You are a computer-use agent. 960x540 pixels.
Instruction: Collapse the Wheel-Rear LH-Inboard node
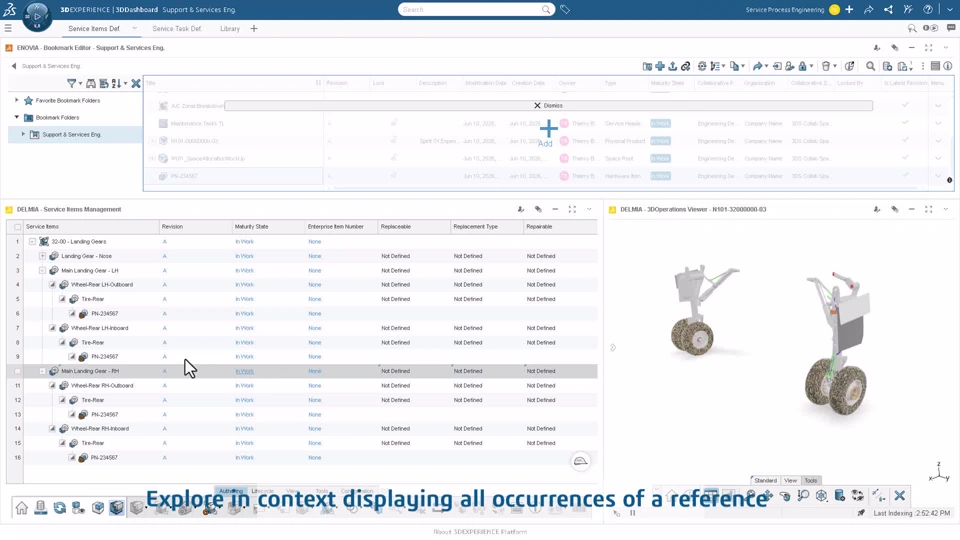pyautogui.click(x=52, y=328)
